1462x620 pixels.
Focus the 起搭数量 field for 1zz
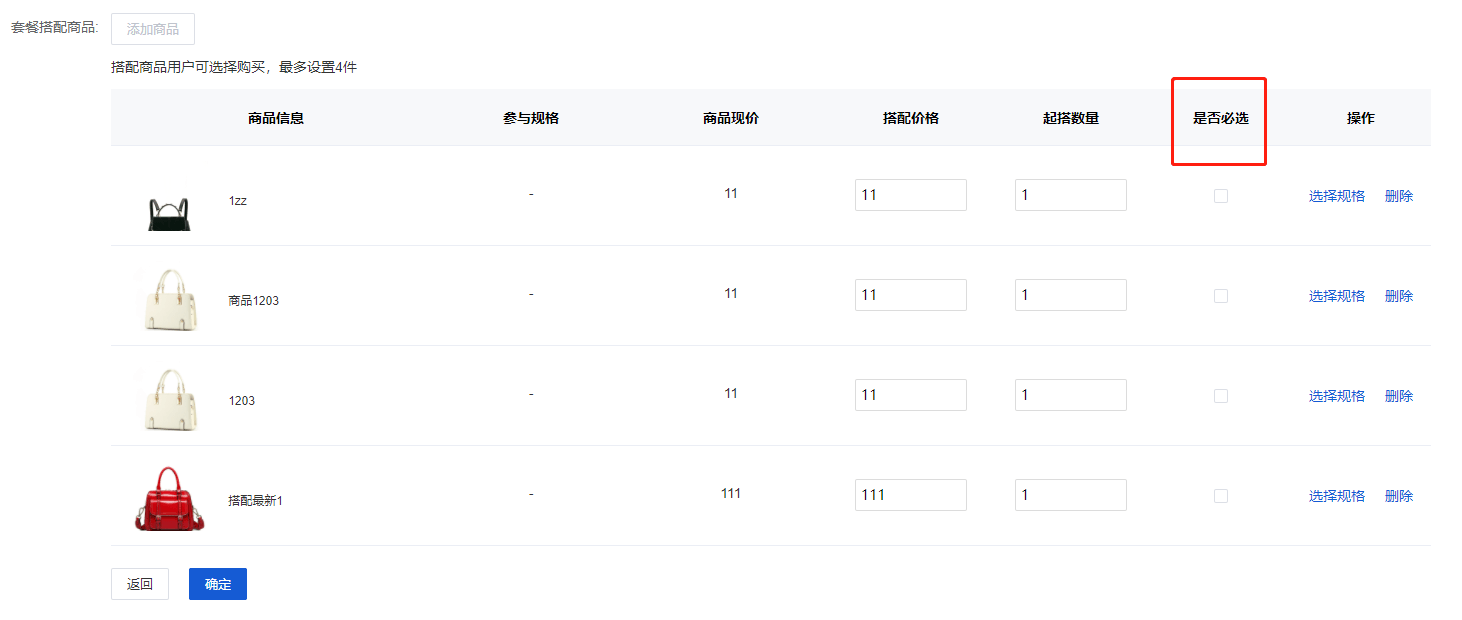[x=1071, y=195]
